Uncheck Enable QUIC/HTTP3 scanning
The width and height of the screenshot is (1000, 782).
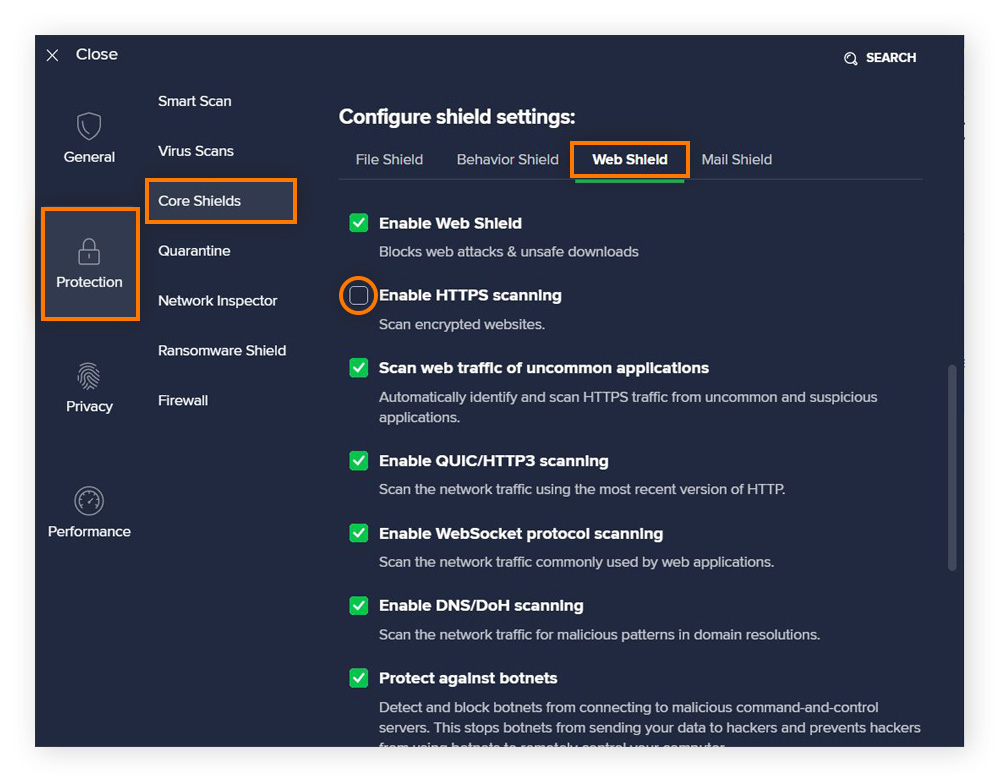click(358, 461)
